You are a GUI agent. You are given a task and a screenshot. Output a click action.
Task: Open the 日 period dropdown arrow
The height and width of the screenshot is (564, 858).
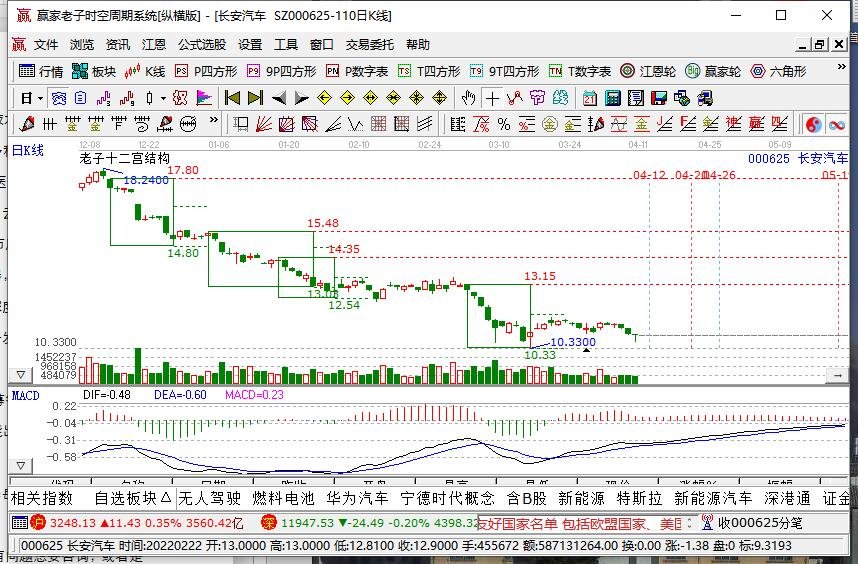coord(40,98)
